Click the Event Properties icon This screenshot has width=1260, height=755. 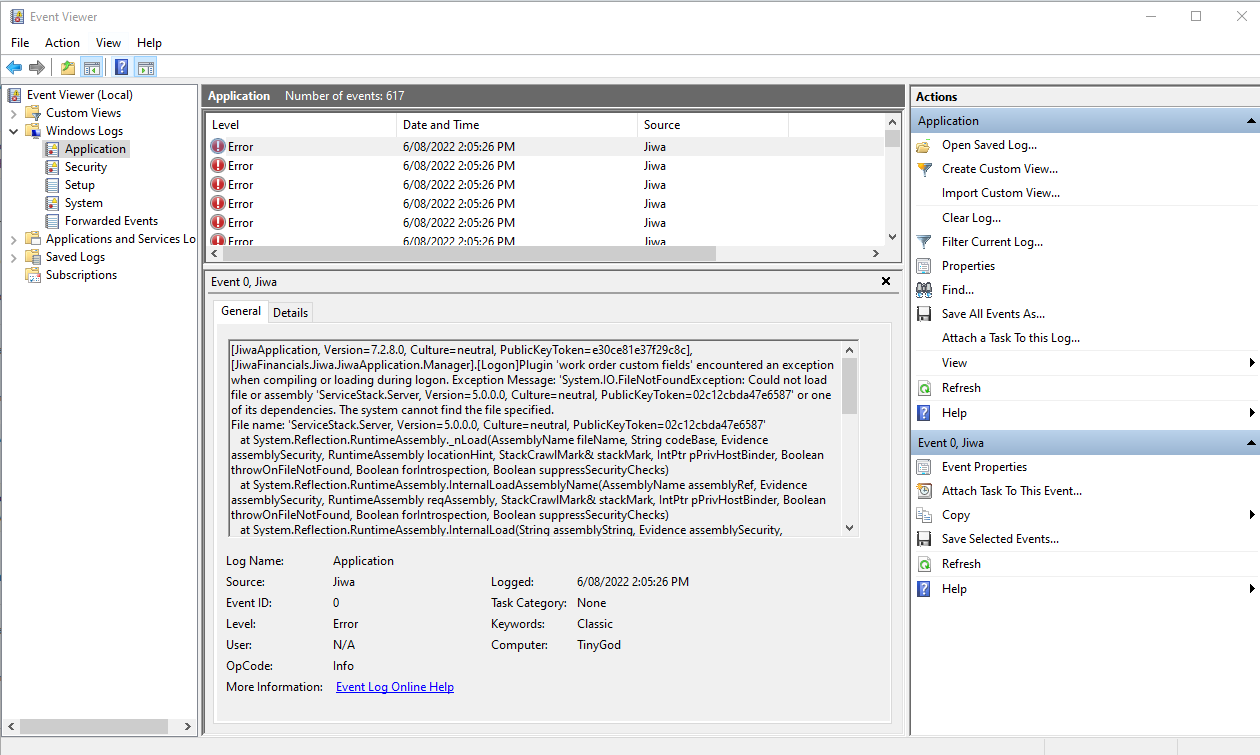point(924,467)
